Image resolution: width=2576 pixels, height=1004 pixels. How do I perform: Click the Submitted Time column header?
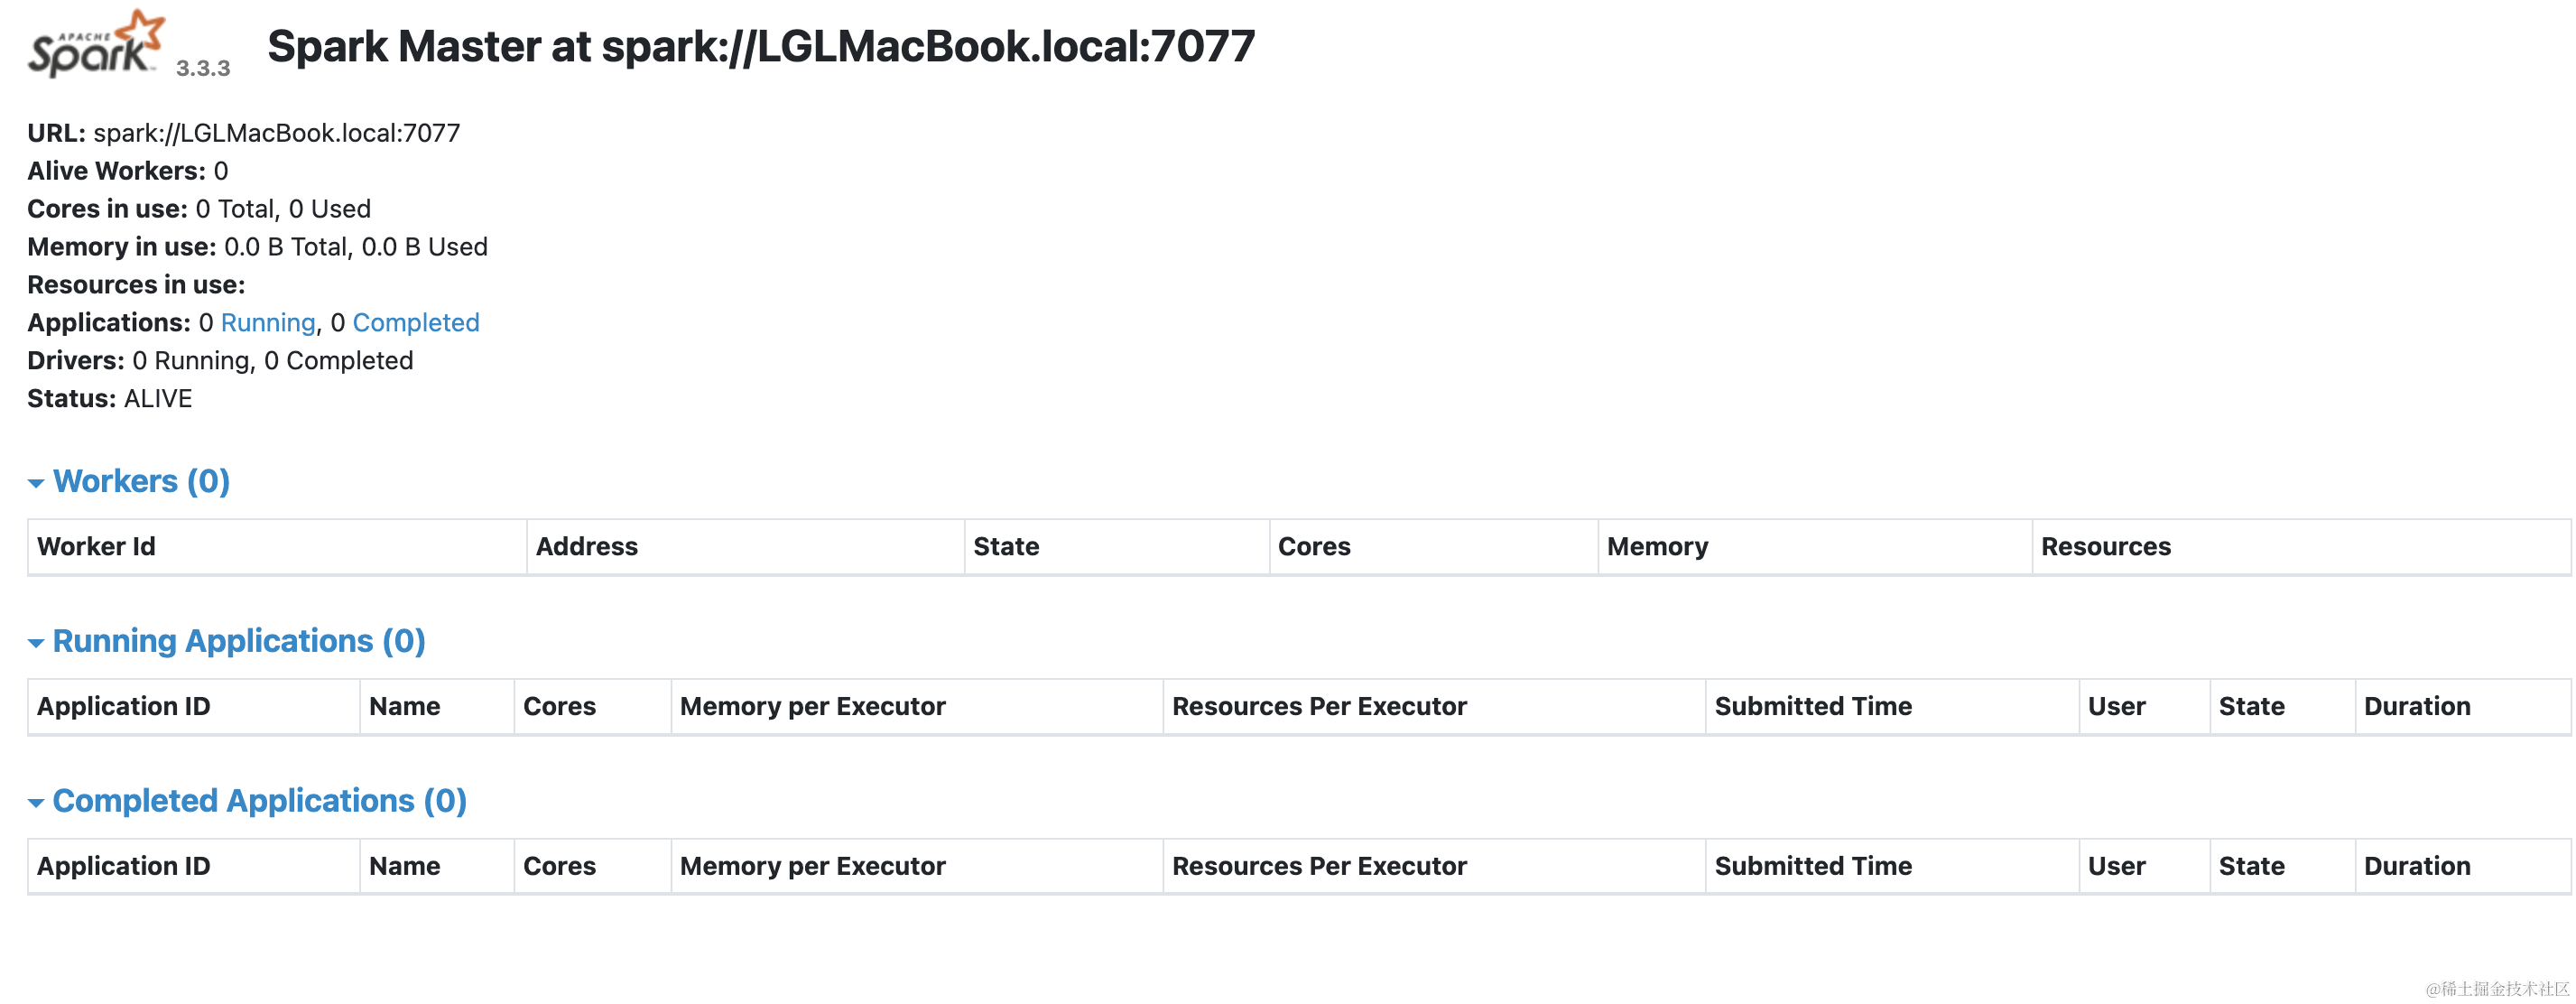tap(1813, 706)
